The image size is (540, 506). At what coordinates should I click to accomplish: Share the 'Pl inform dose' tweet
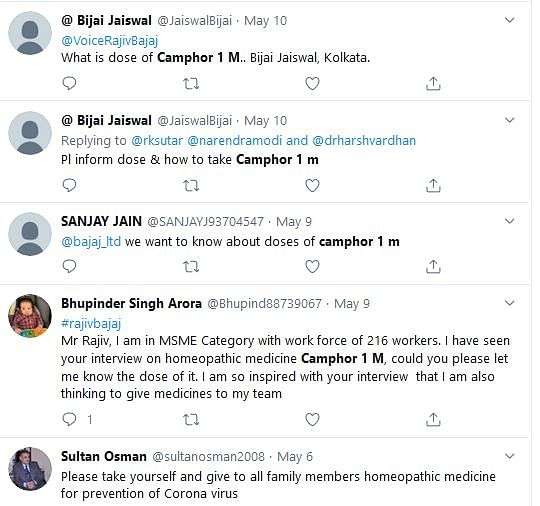pos(433,185)
